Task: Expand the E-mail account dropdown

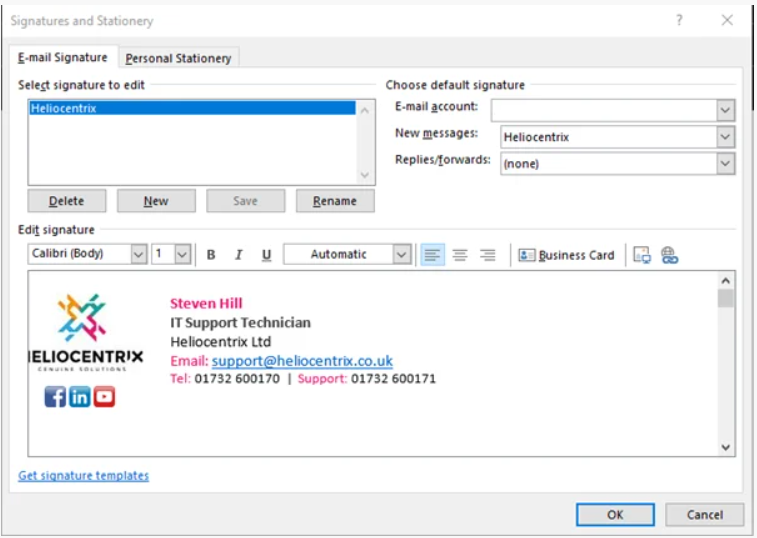Action: tap(725, 110)
